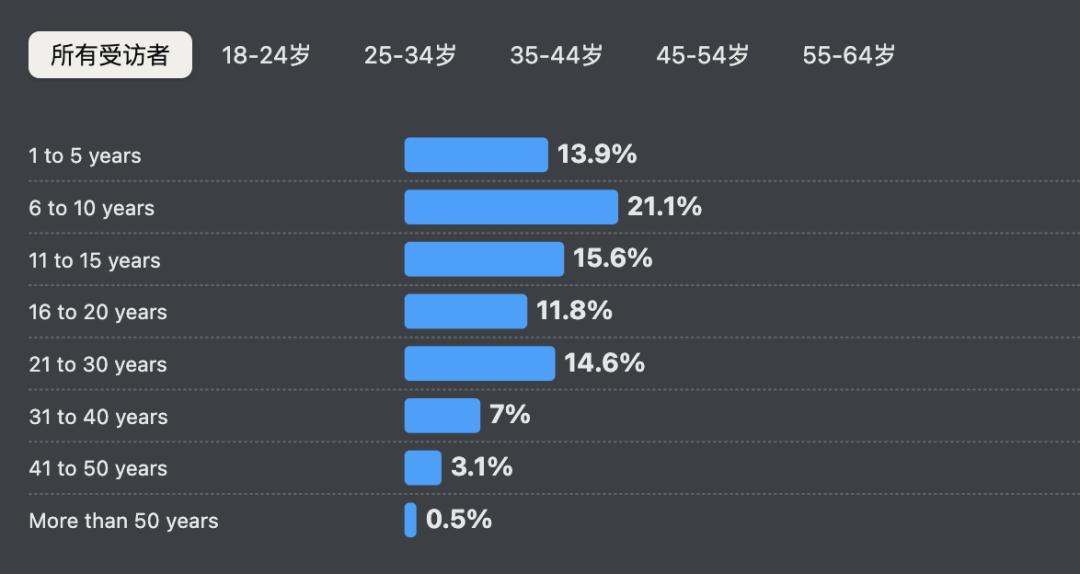The width and height of the screenshot is (1080, 574).
Task: Open the 25-34岁 age group tab
Action: [410, 55]
